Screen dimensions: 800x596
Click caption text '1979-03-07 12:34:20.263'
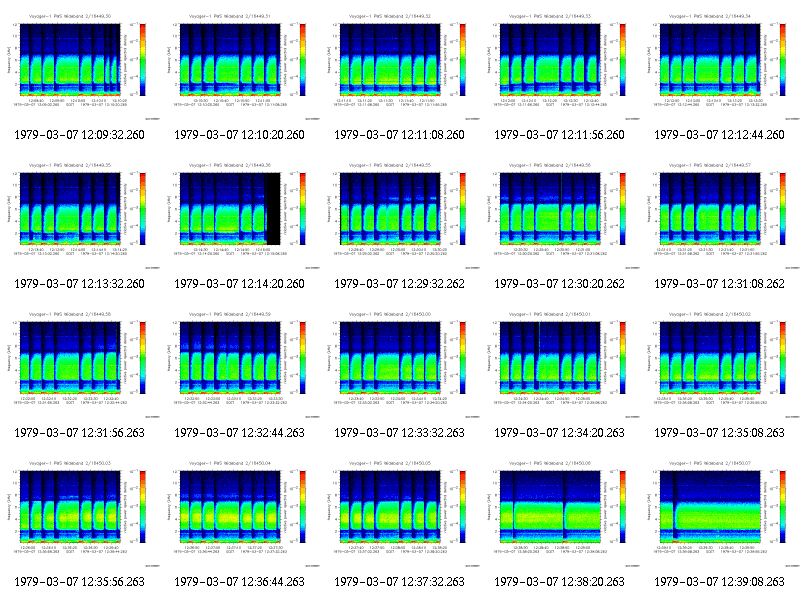560,433
